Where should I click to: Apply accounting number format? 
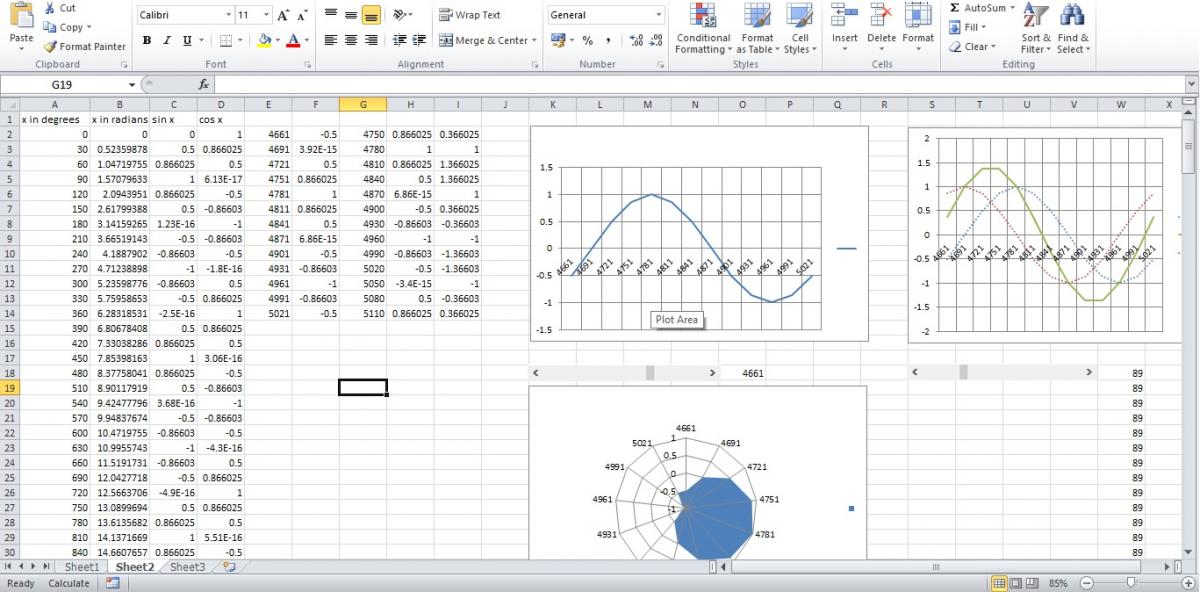[x=558, y=41]
